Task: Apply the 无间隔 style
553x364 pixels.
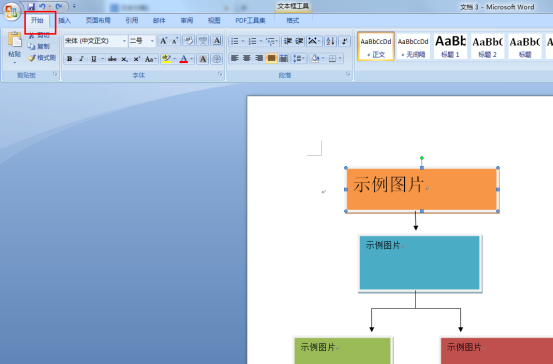Action: pyautogui.click(x=413, y=46)
